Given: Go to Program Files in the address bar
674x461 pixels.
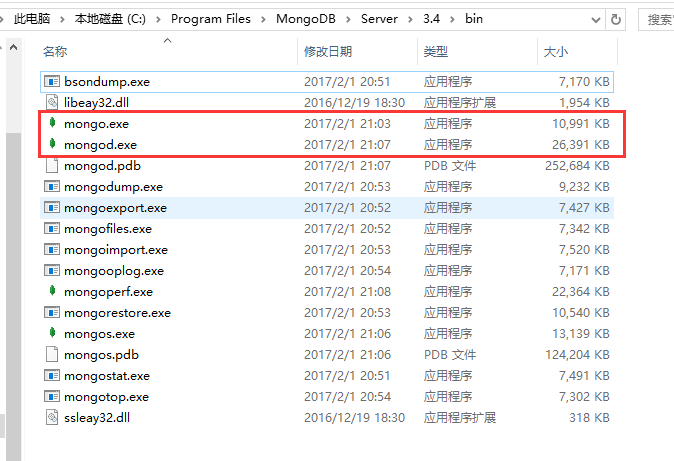Looking at the screenshot, I should click(211, 19).
